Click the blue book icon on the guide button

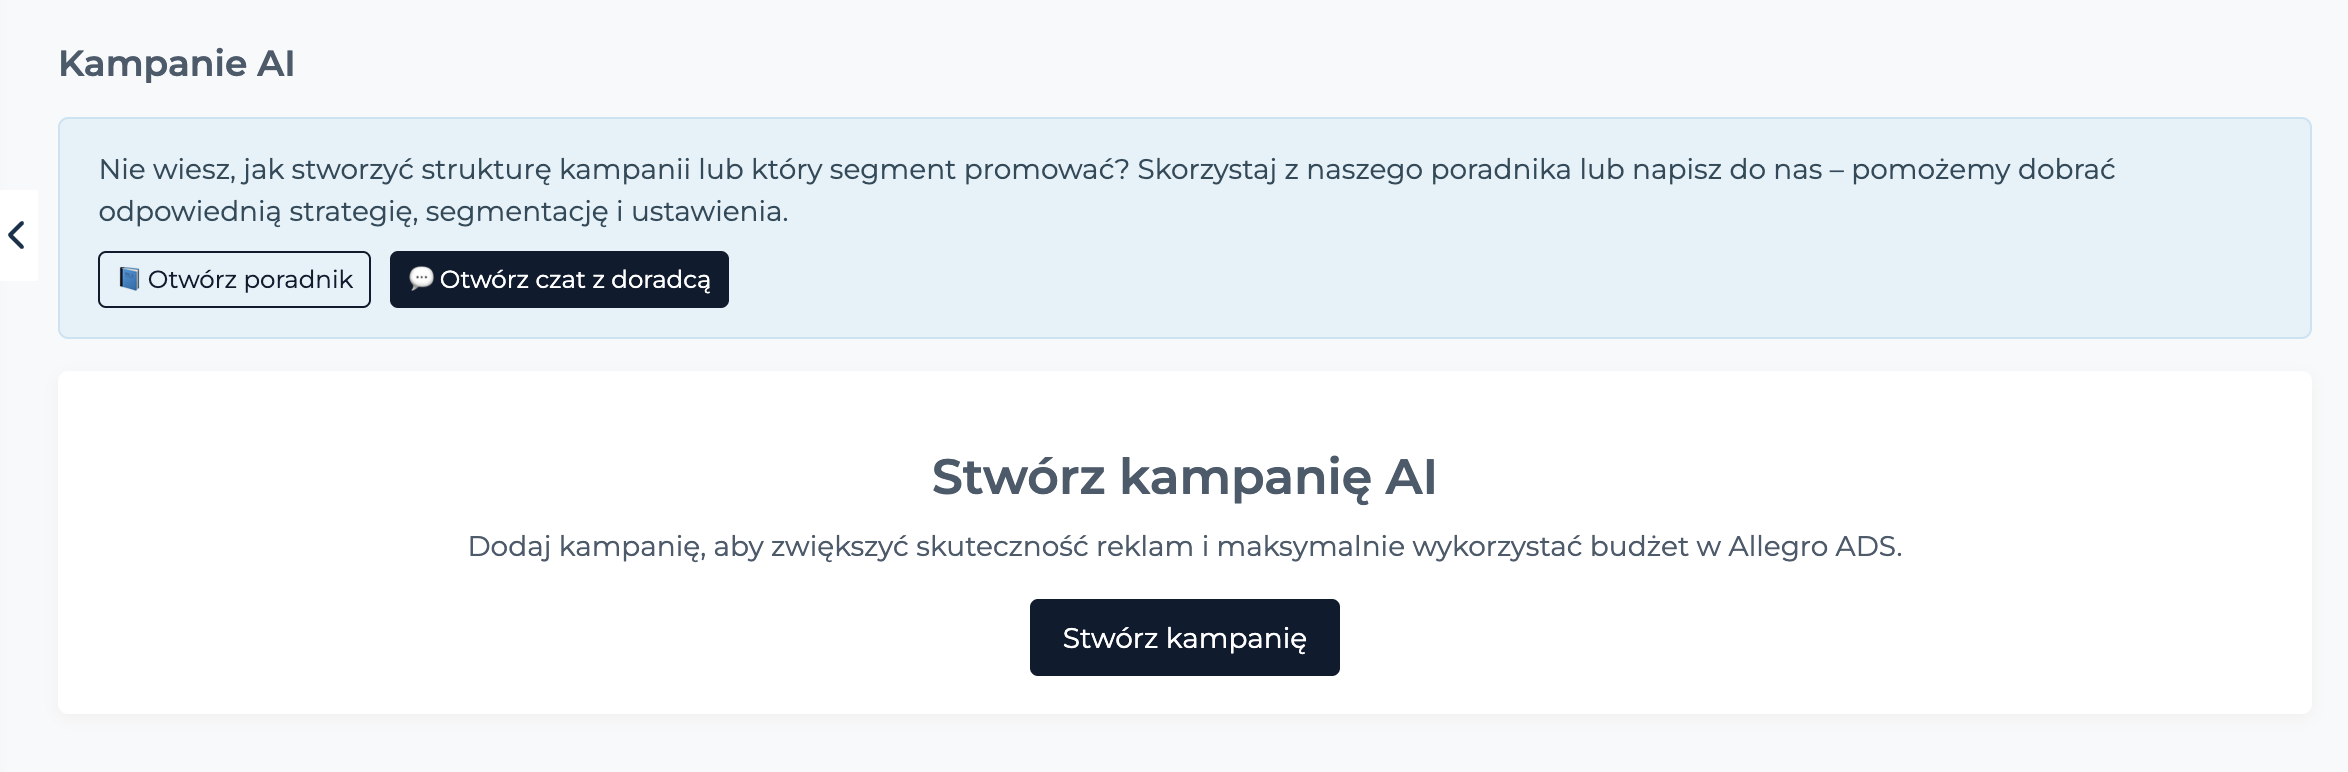pos(129,279)
